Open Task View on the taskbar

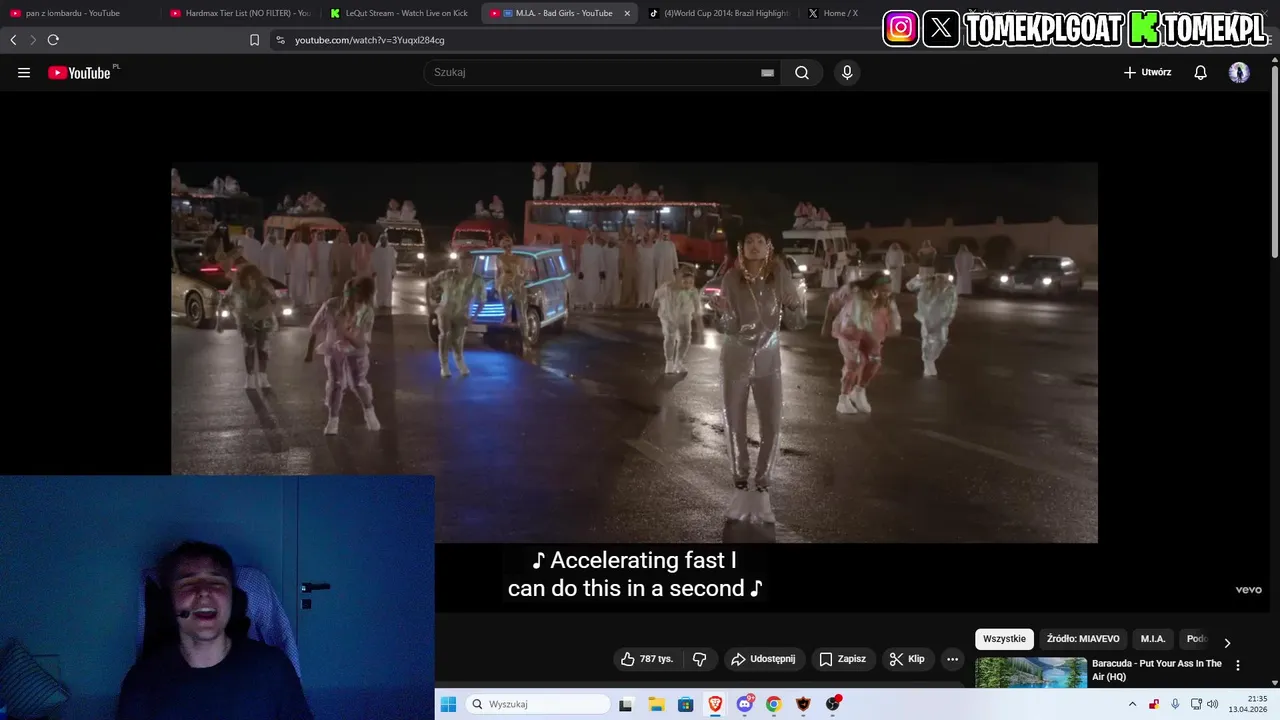(x=626, y=704)
